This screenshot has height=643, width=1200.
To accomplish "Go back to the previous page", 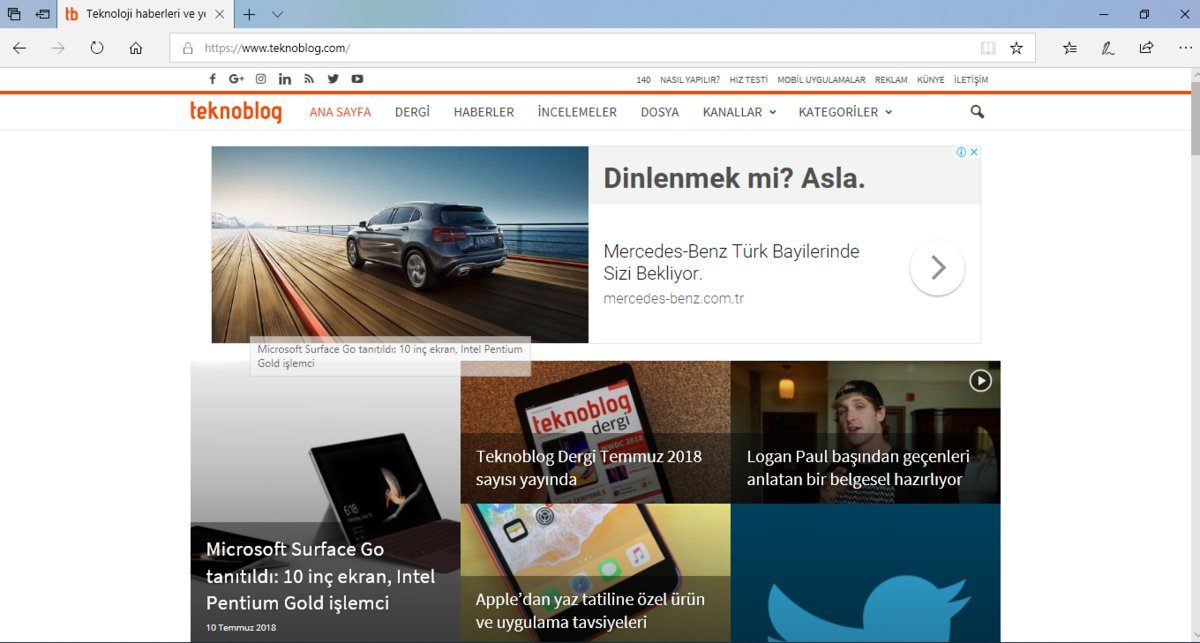I will tap(19, 48).
